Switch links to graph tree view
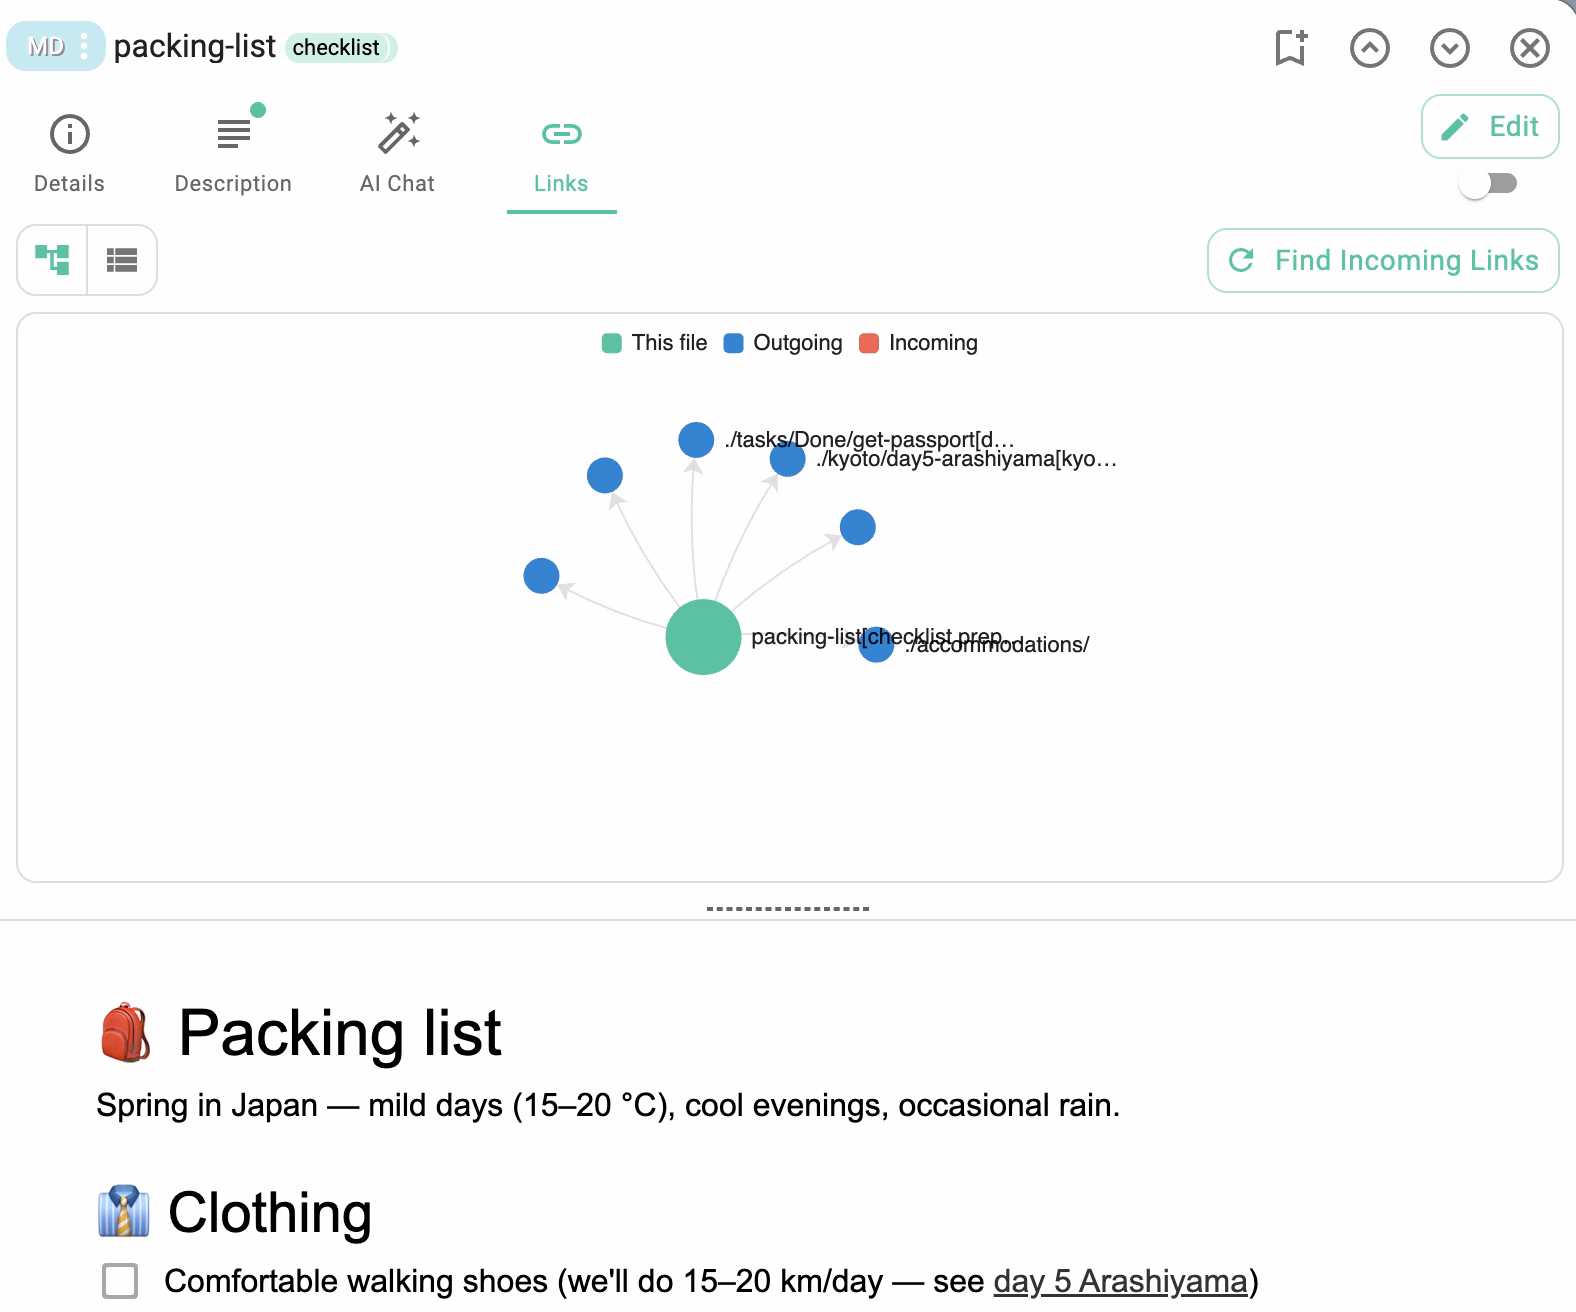Screen dimensions: 1576x1312 [52, 260]
